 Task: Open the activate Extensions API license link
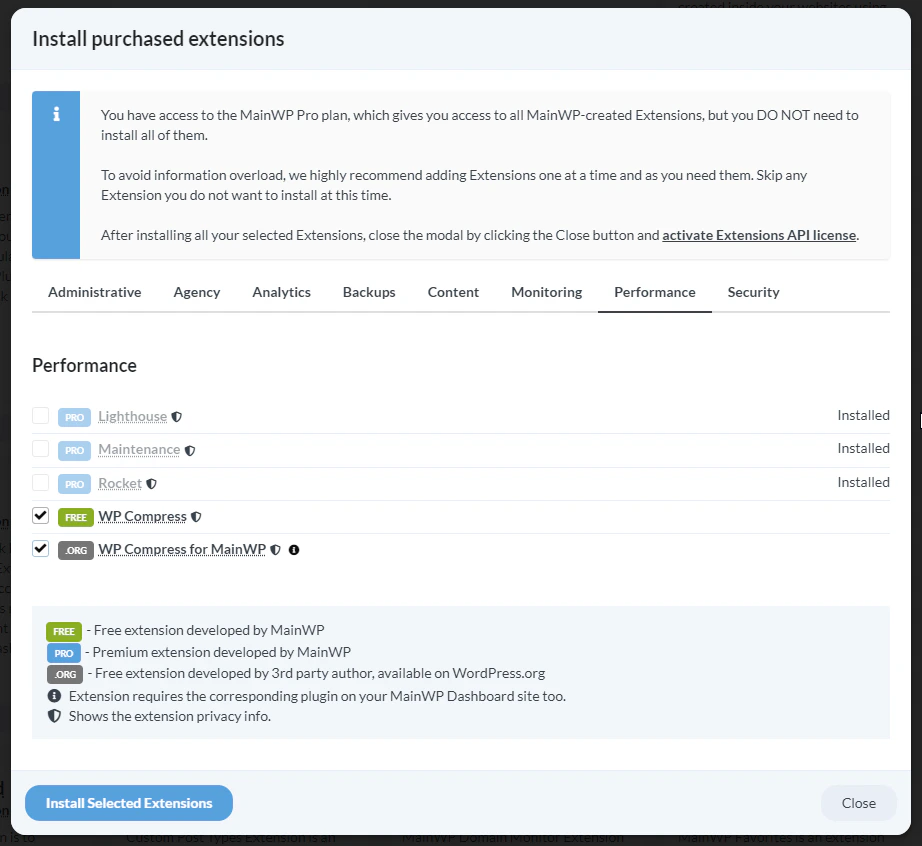point(759,235)
